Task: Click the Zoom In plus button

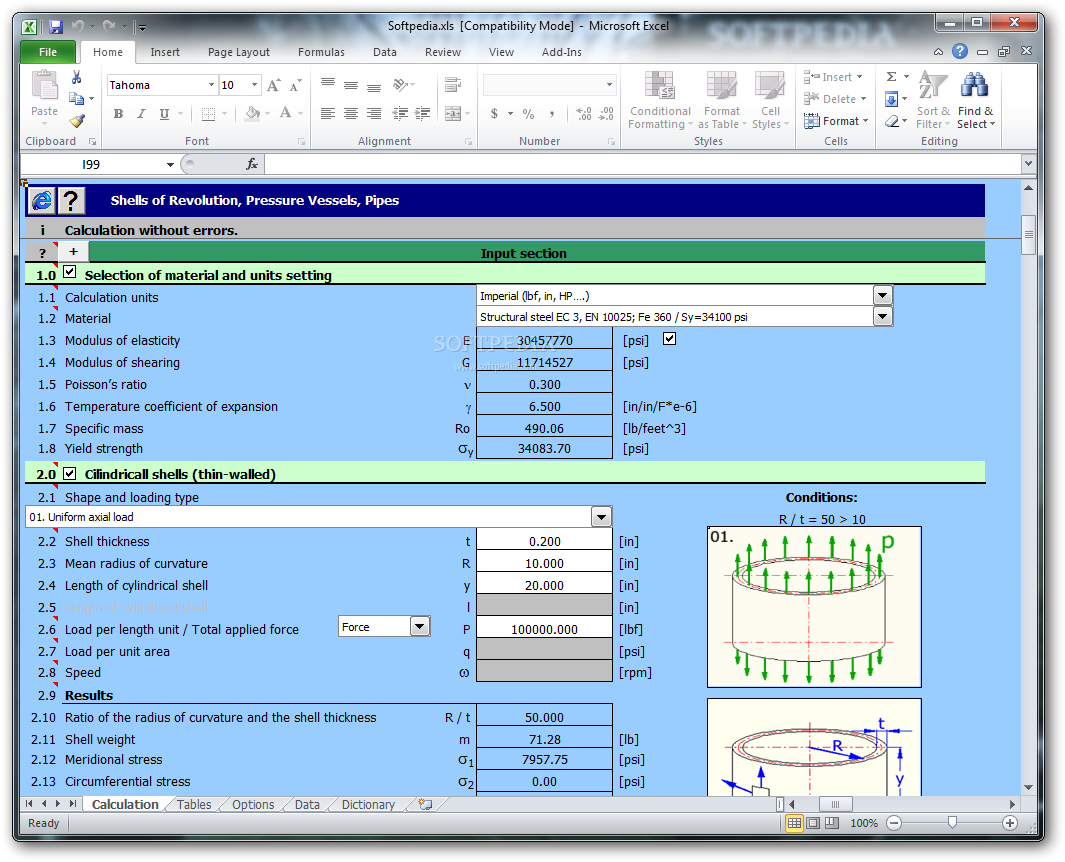Action: pos(1010,823)
